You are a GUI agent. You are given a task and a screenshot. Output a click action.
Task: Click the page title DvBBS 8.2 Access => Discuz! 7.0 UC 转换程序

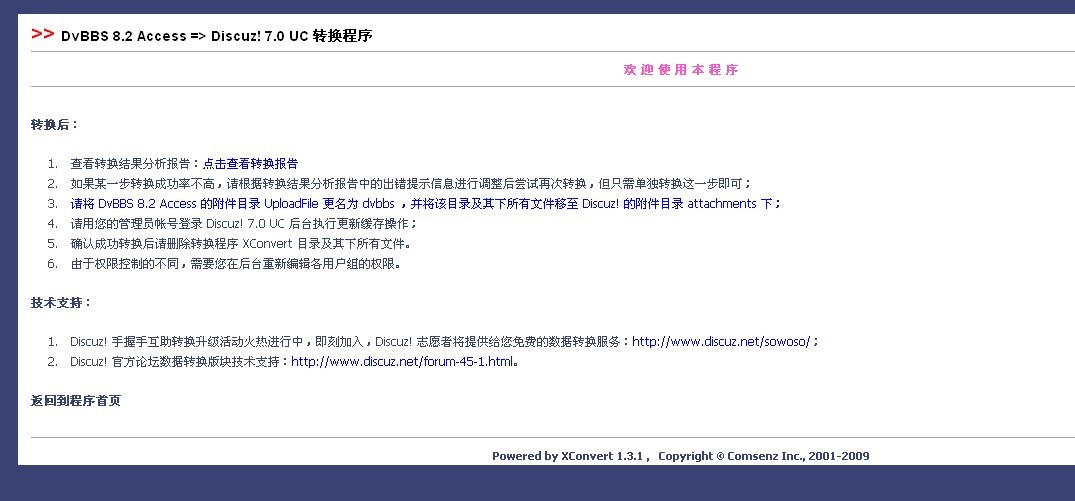pyautogui.click(x=217, y=36)
